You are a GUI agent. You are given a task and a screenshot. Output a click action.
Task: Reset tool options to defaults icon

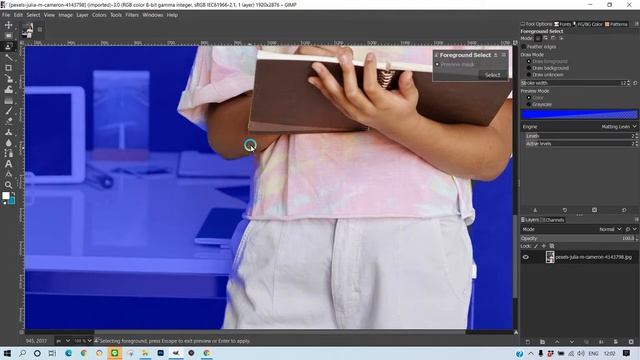coord(624,210)
